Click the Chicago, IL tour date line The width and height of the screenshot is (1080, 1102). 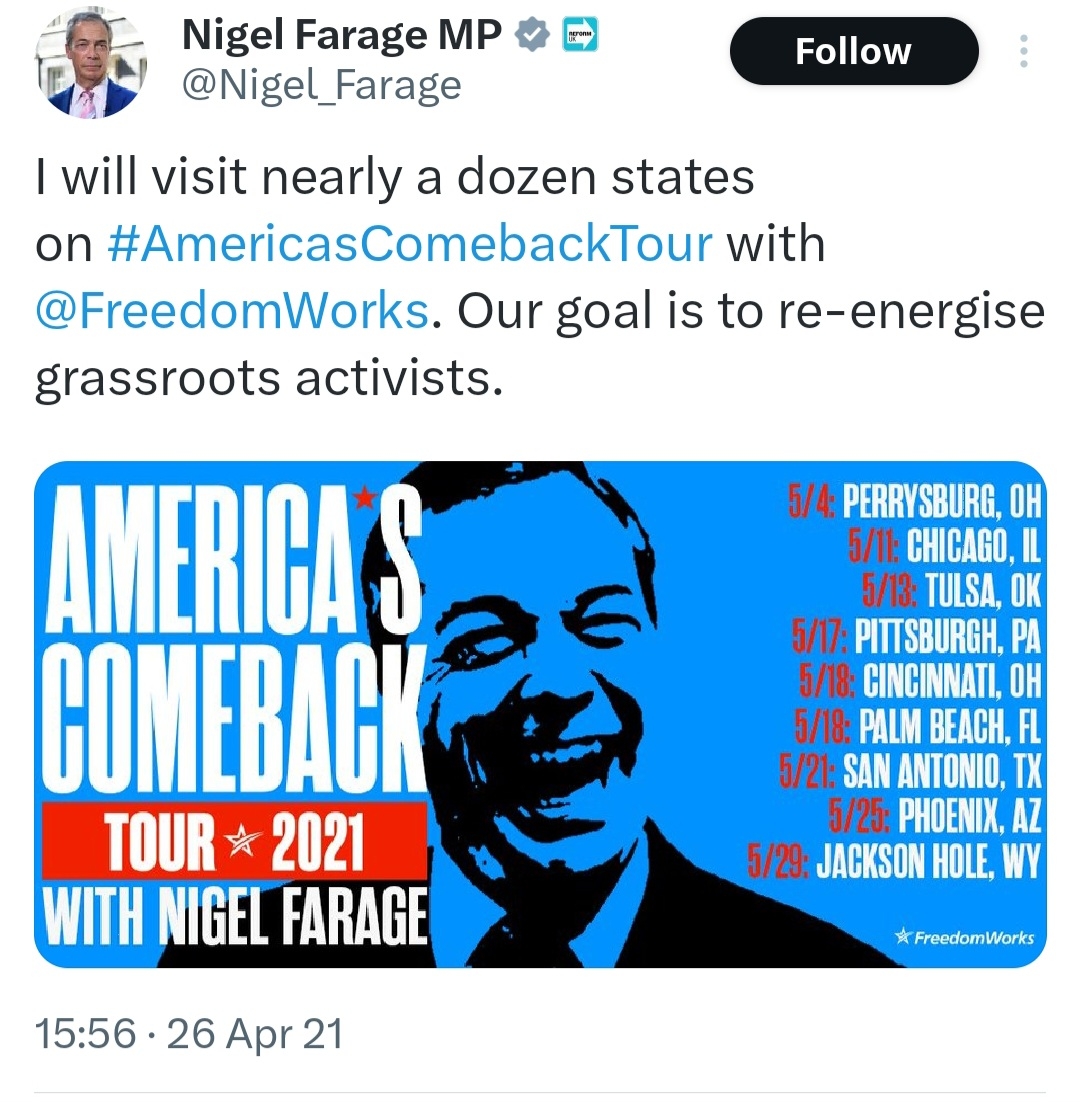944,545
